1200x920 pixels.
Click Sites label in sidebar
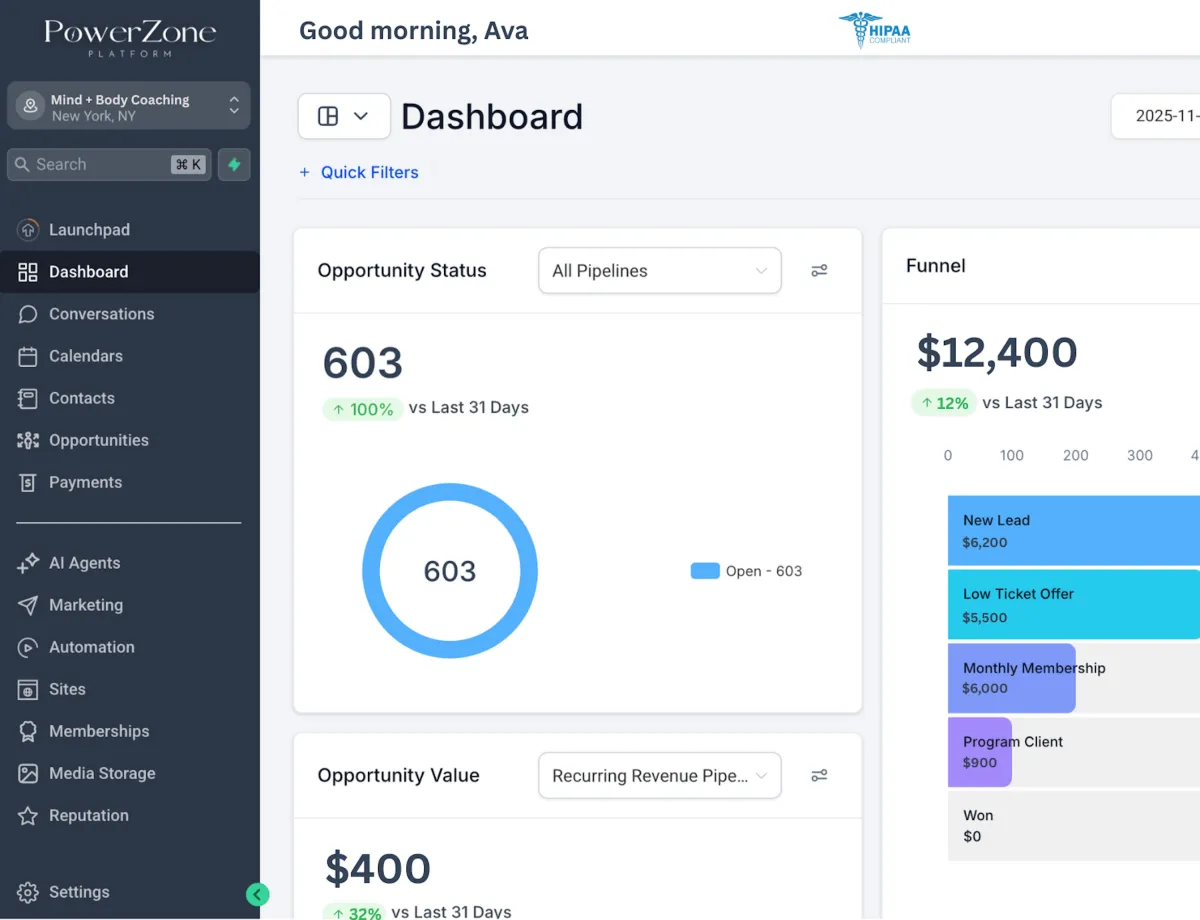pyautogui.click(x=67, y=689)
